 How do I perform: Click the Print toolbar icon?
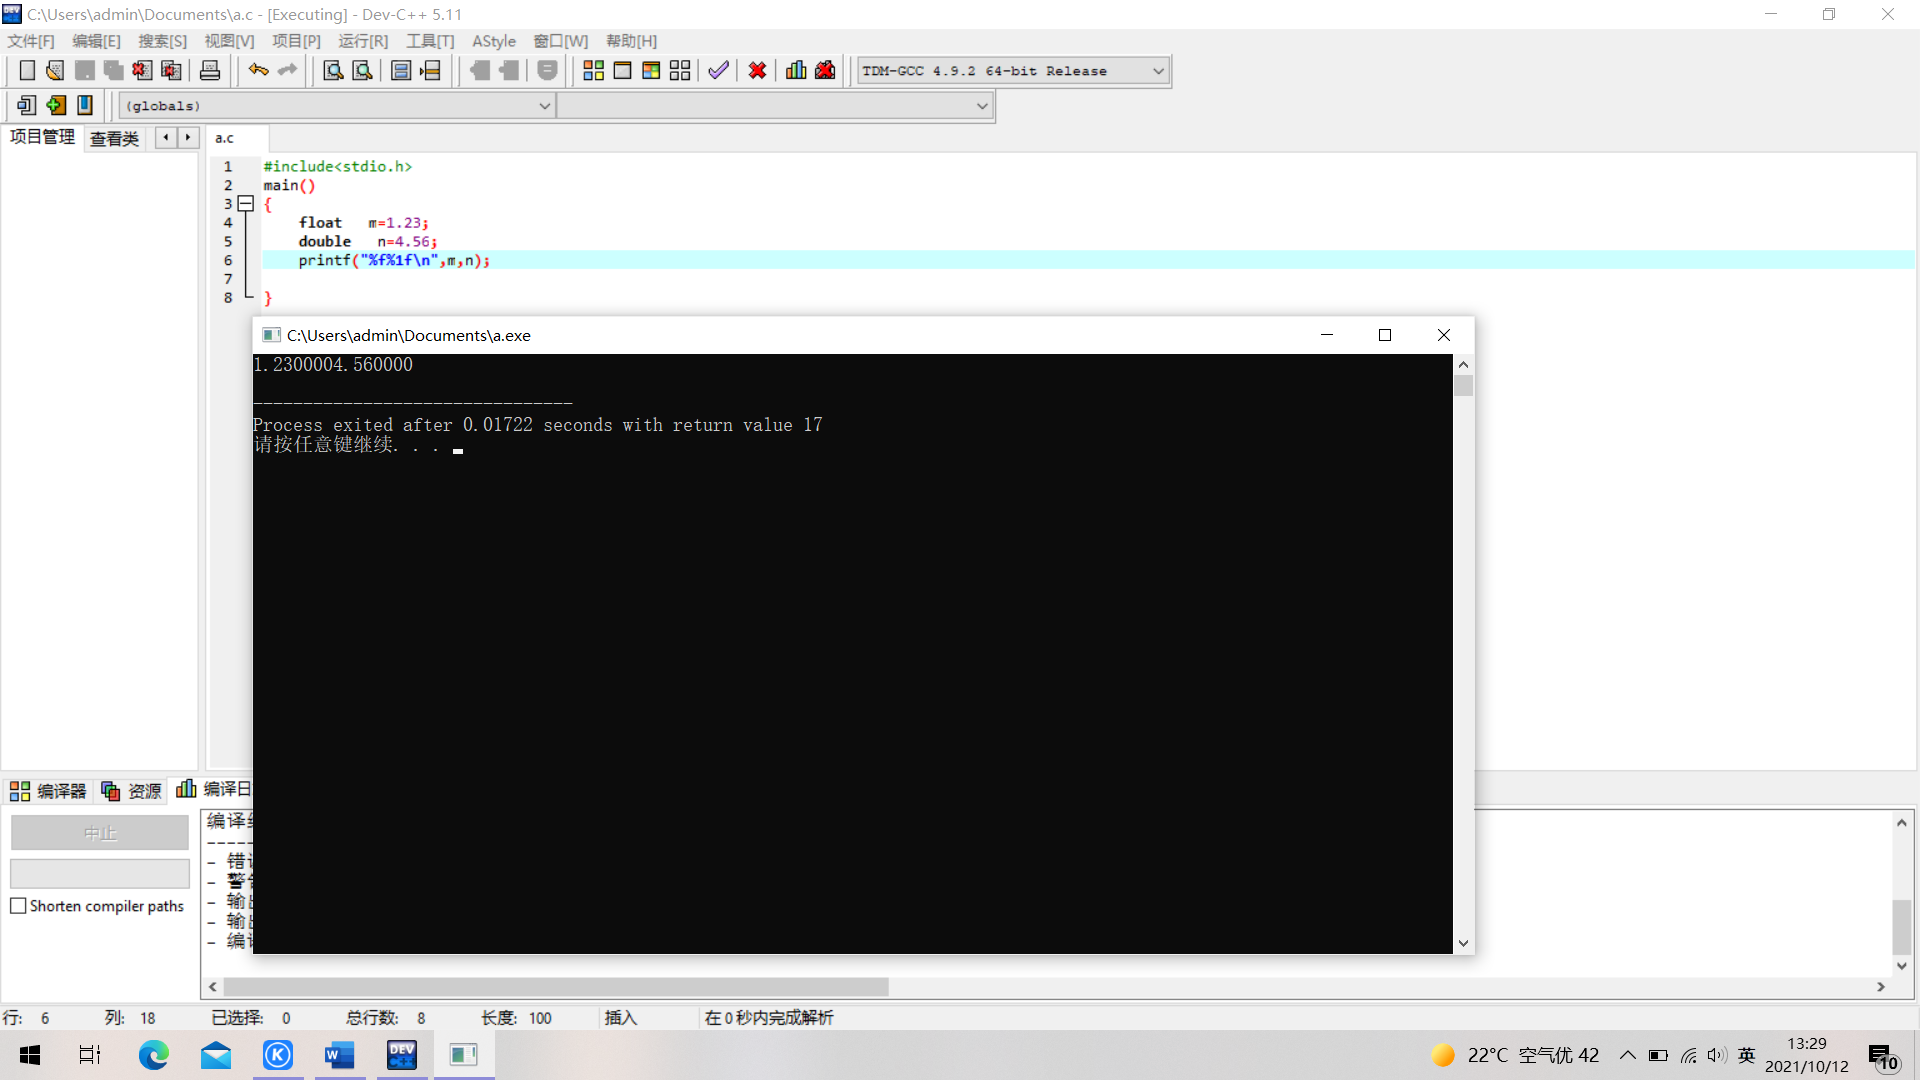(x=210, y=71)
